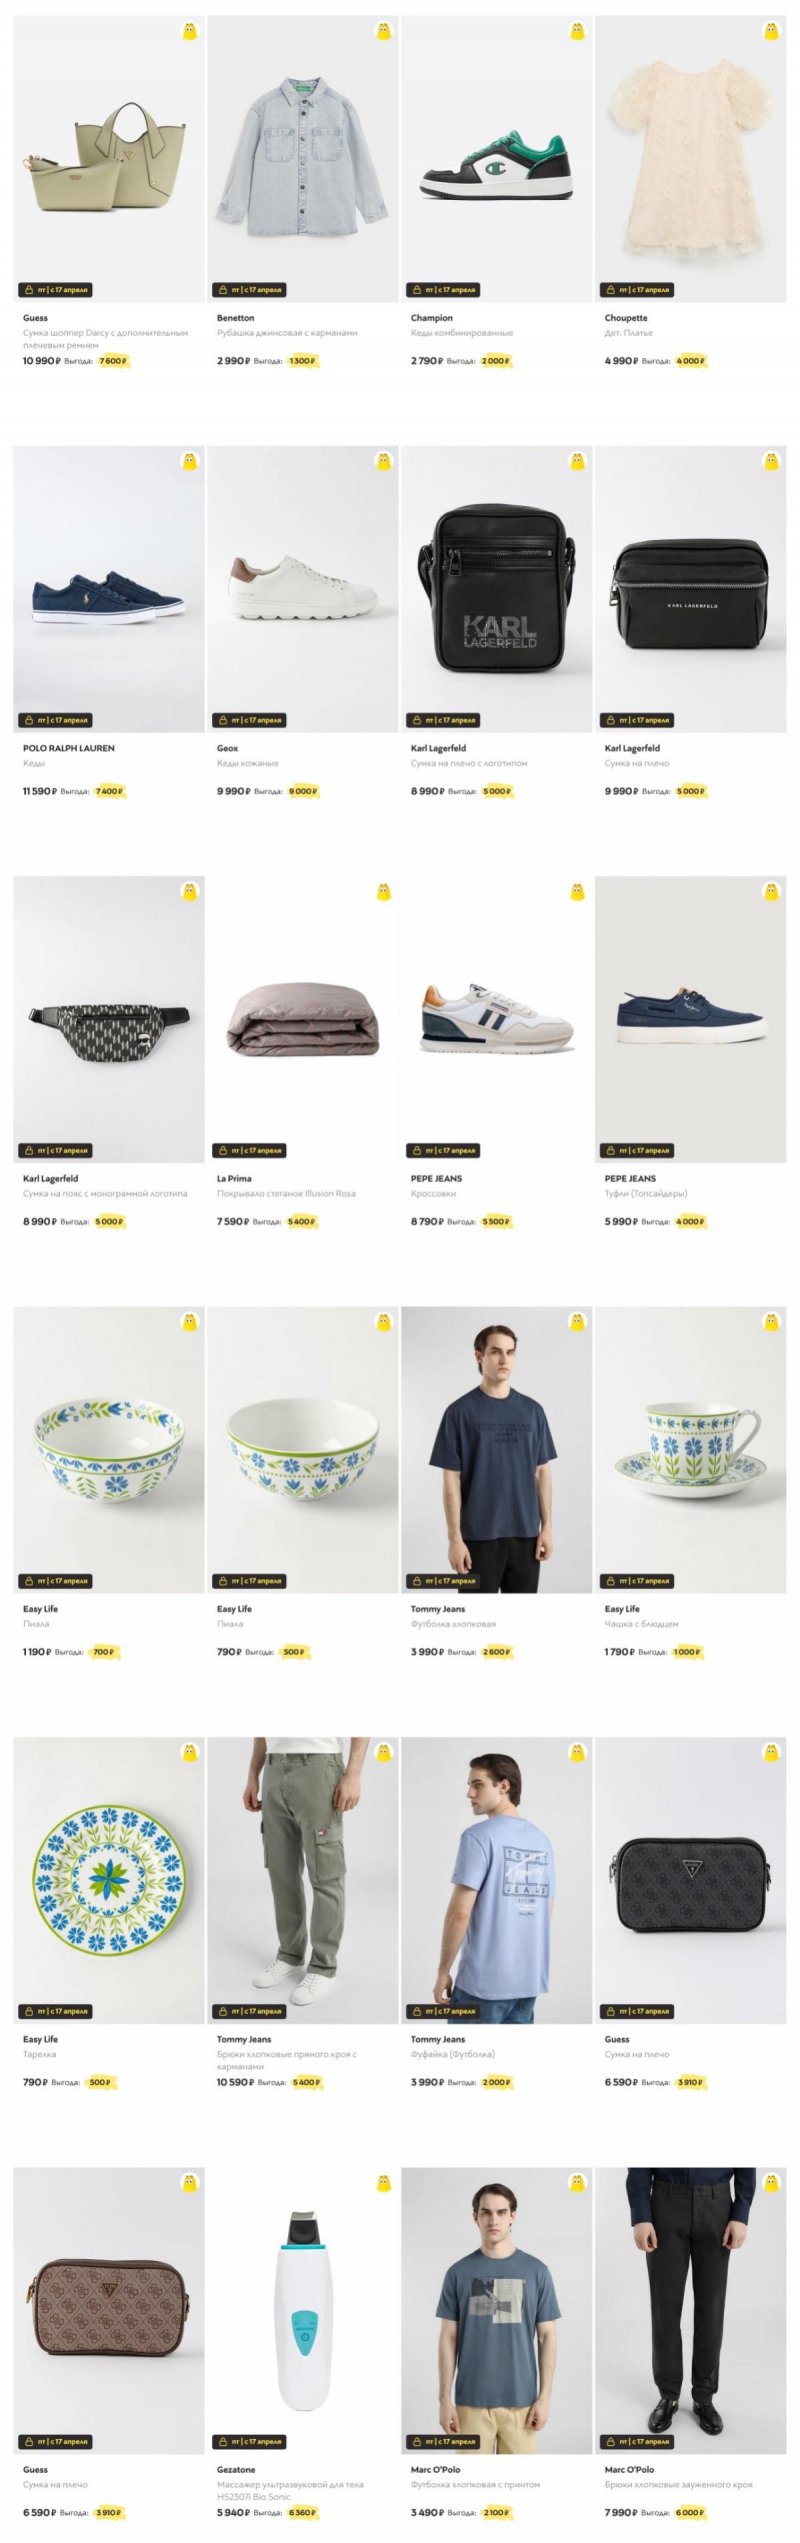Click delivery date badge on Karl Lagerfeld belt bag

(55, 1150)
